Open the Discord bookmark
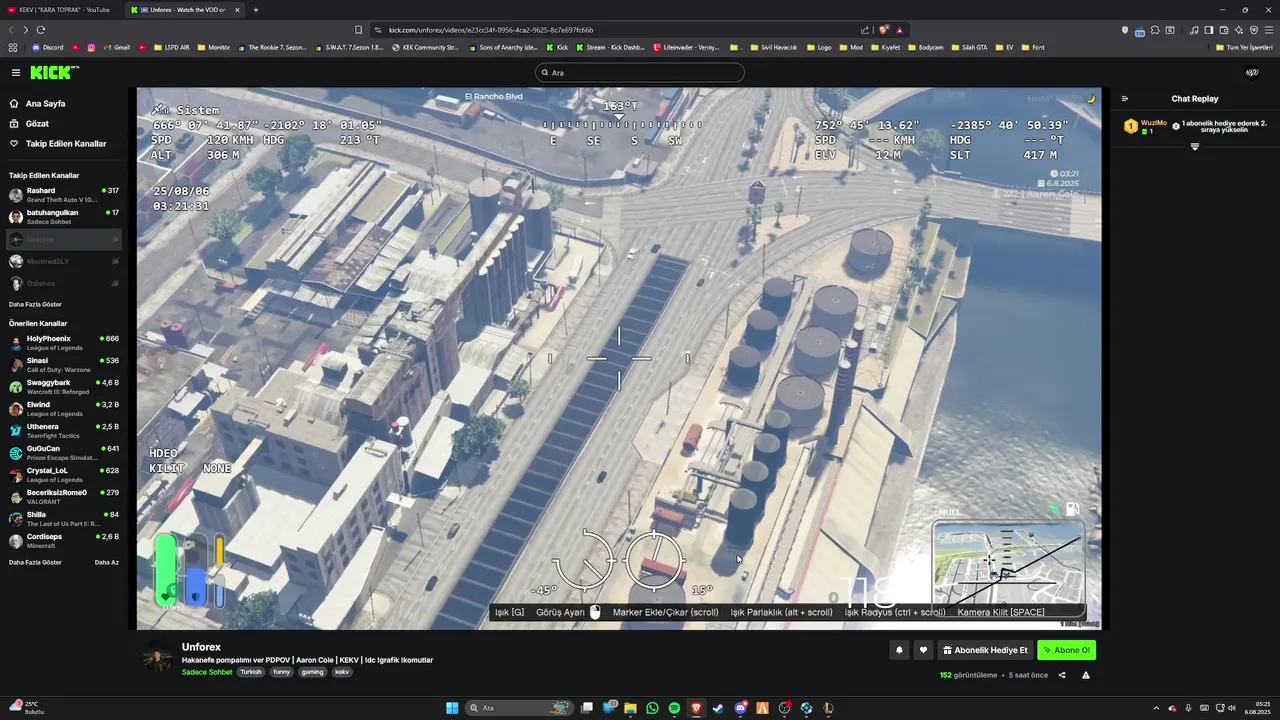The width and height of the screenshot is (1280, 720). [x=48, y=47]
